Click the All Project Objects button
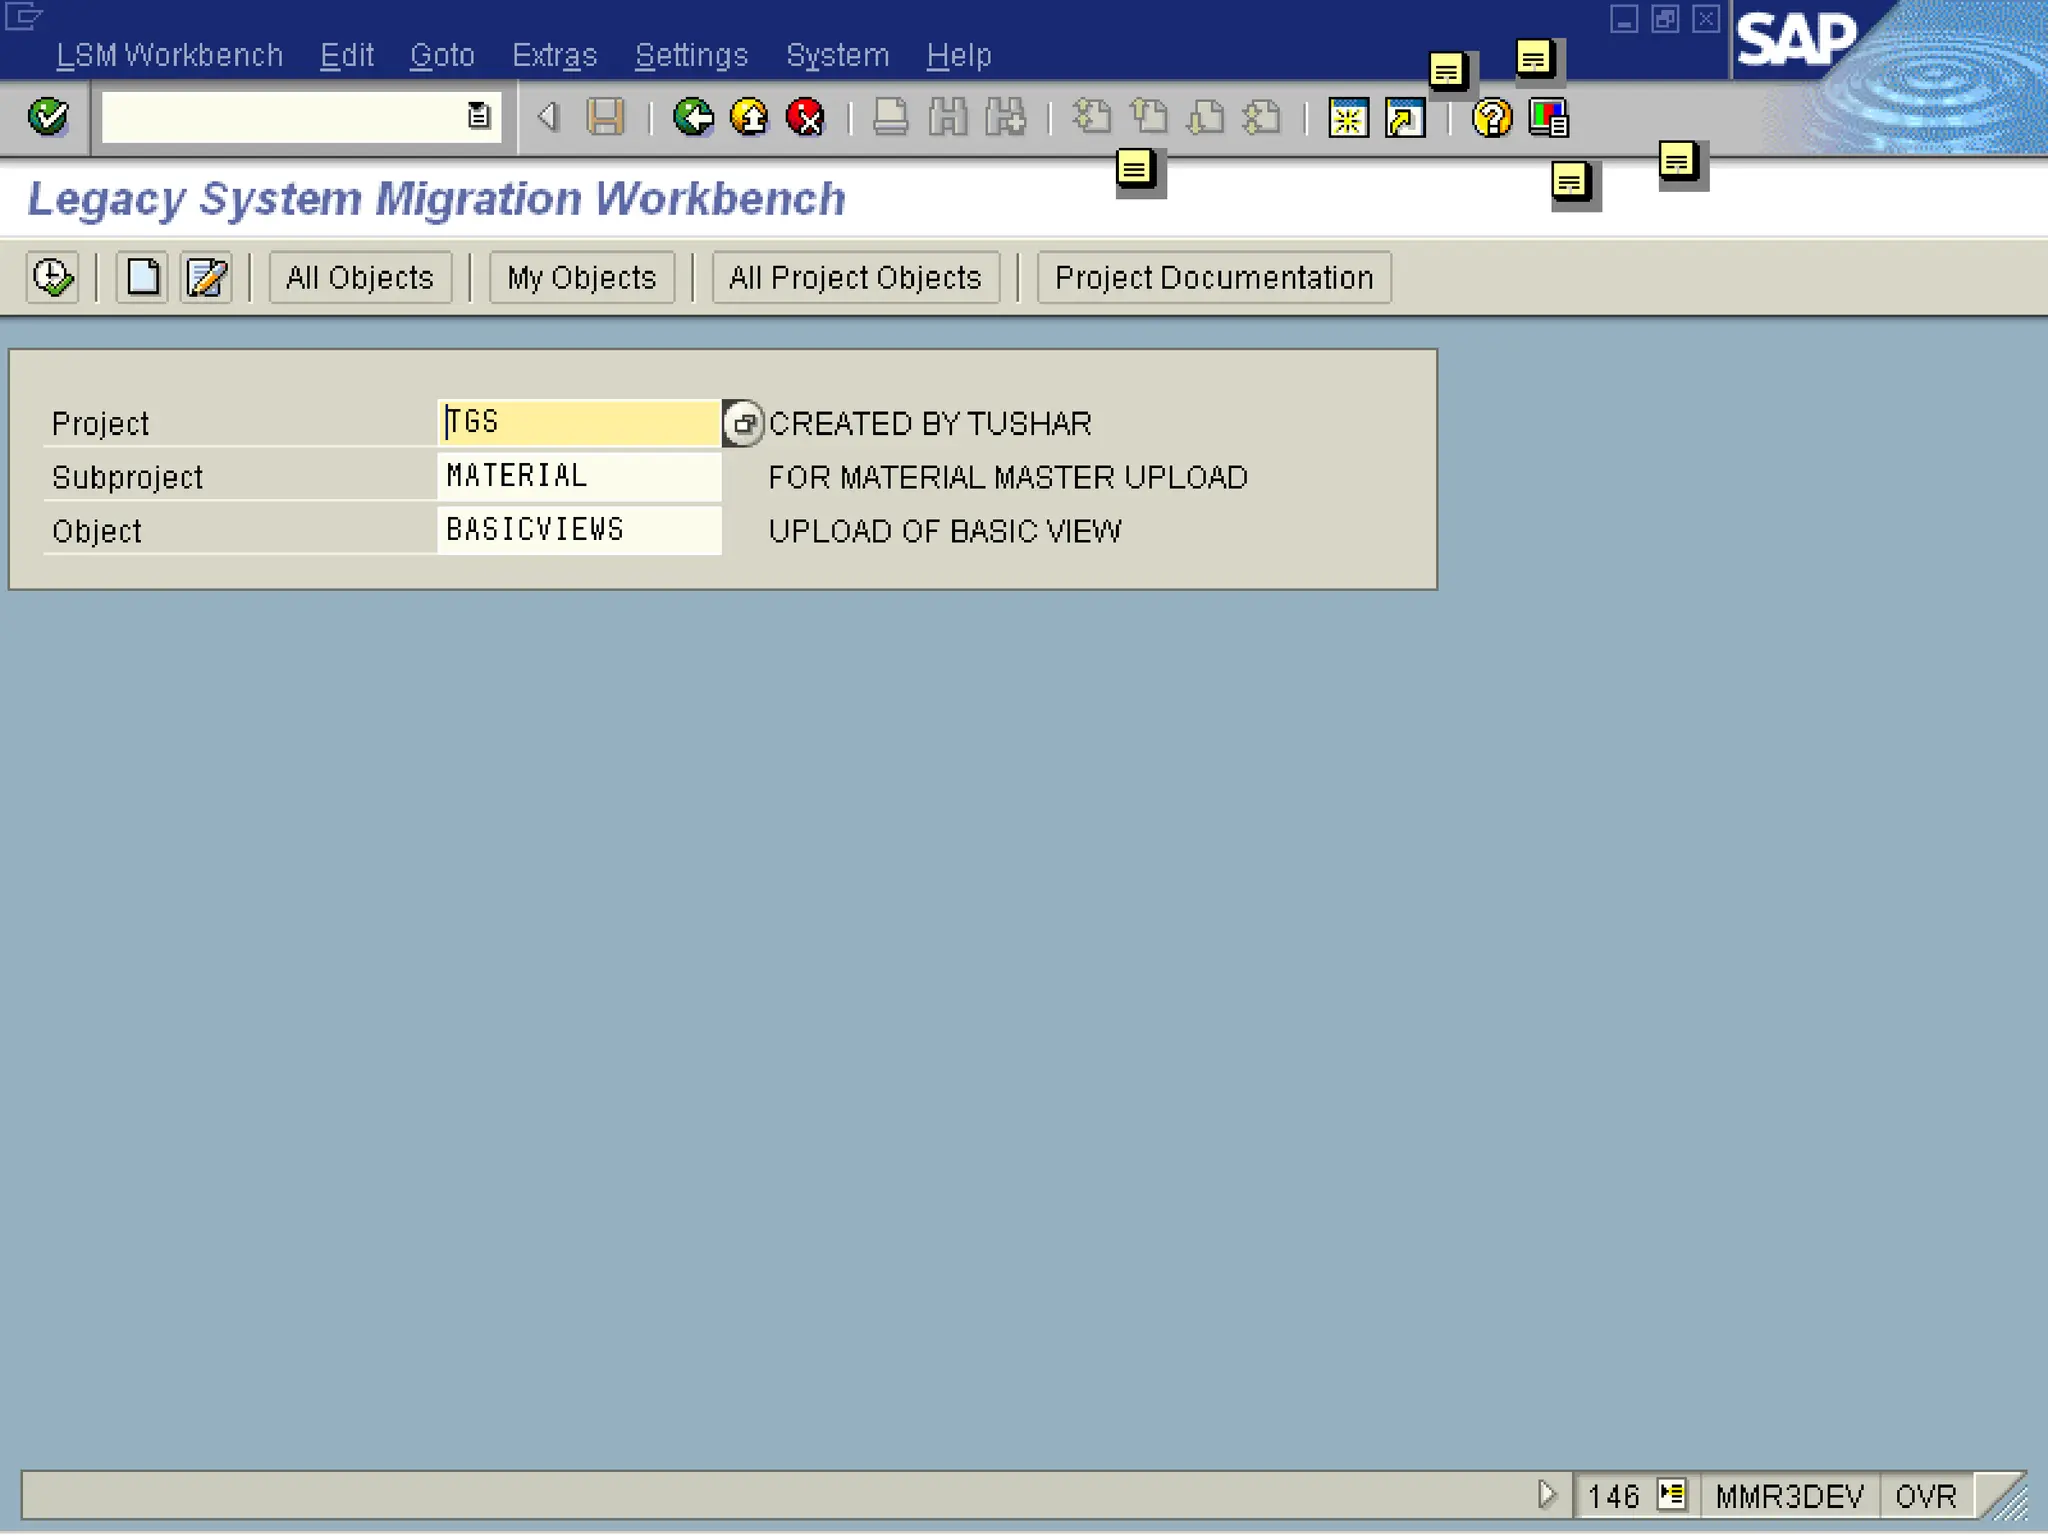This screenshot has height=1536, width=2048. tap(855, 278)
